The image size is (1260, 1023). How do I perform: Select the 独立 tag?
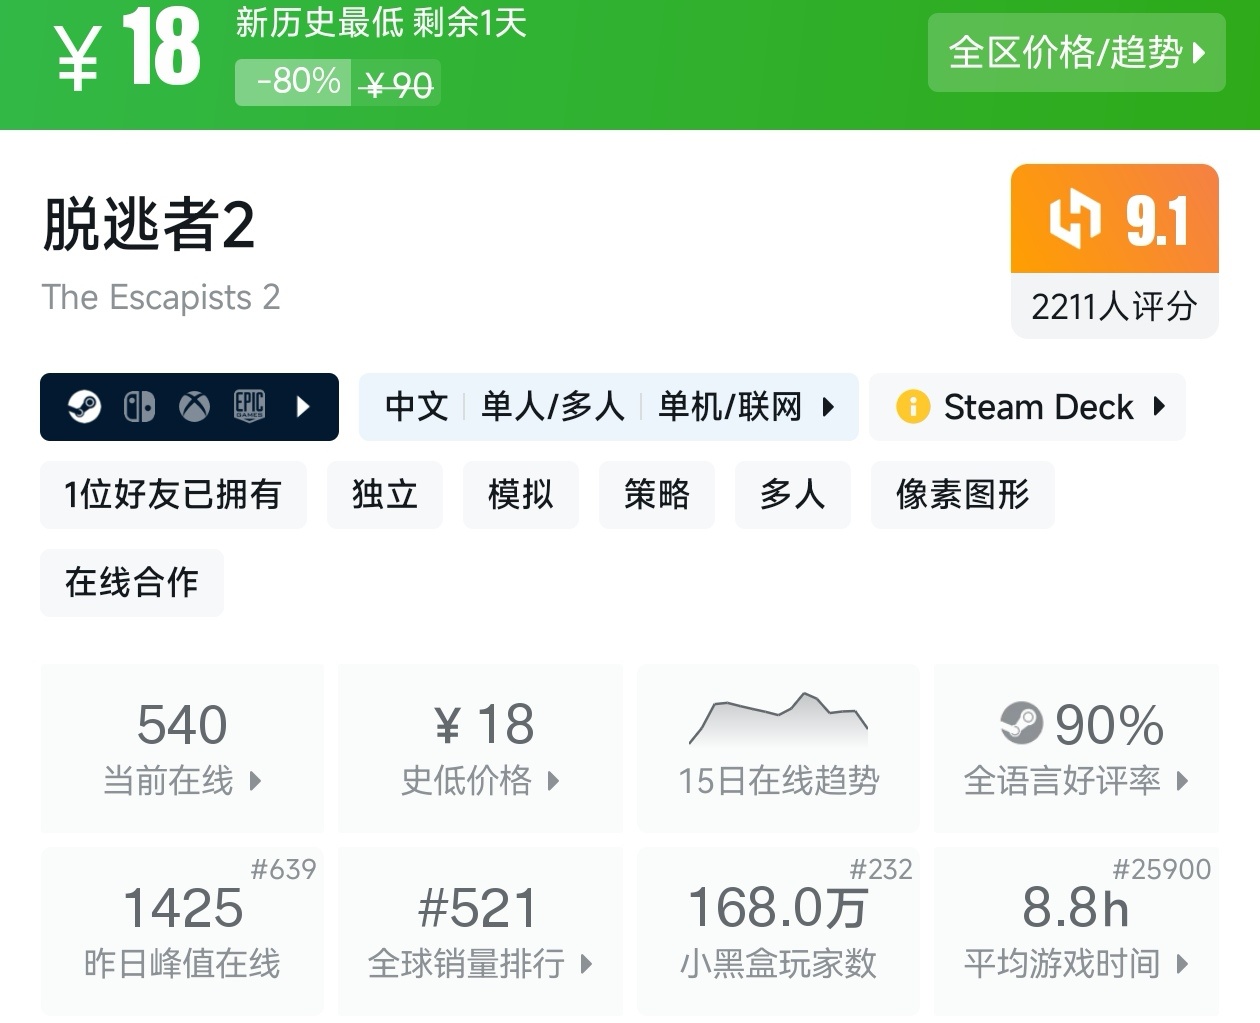tap(384, 494)
